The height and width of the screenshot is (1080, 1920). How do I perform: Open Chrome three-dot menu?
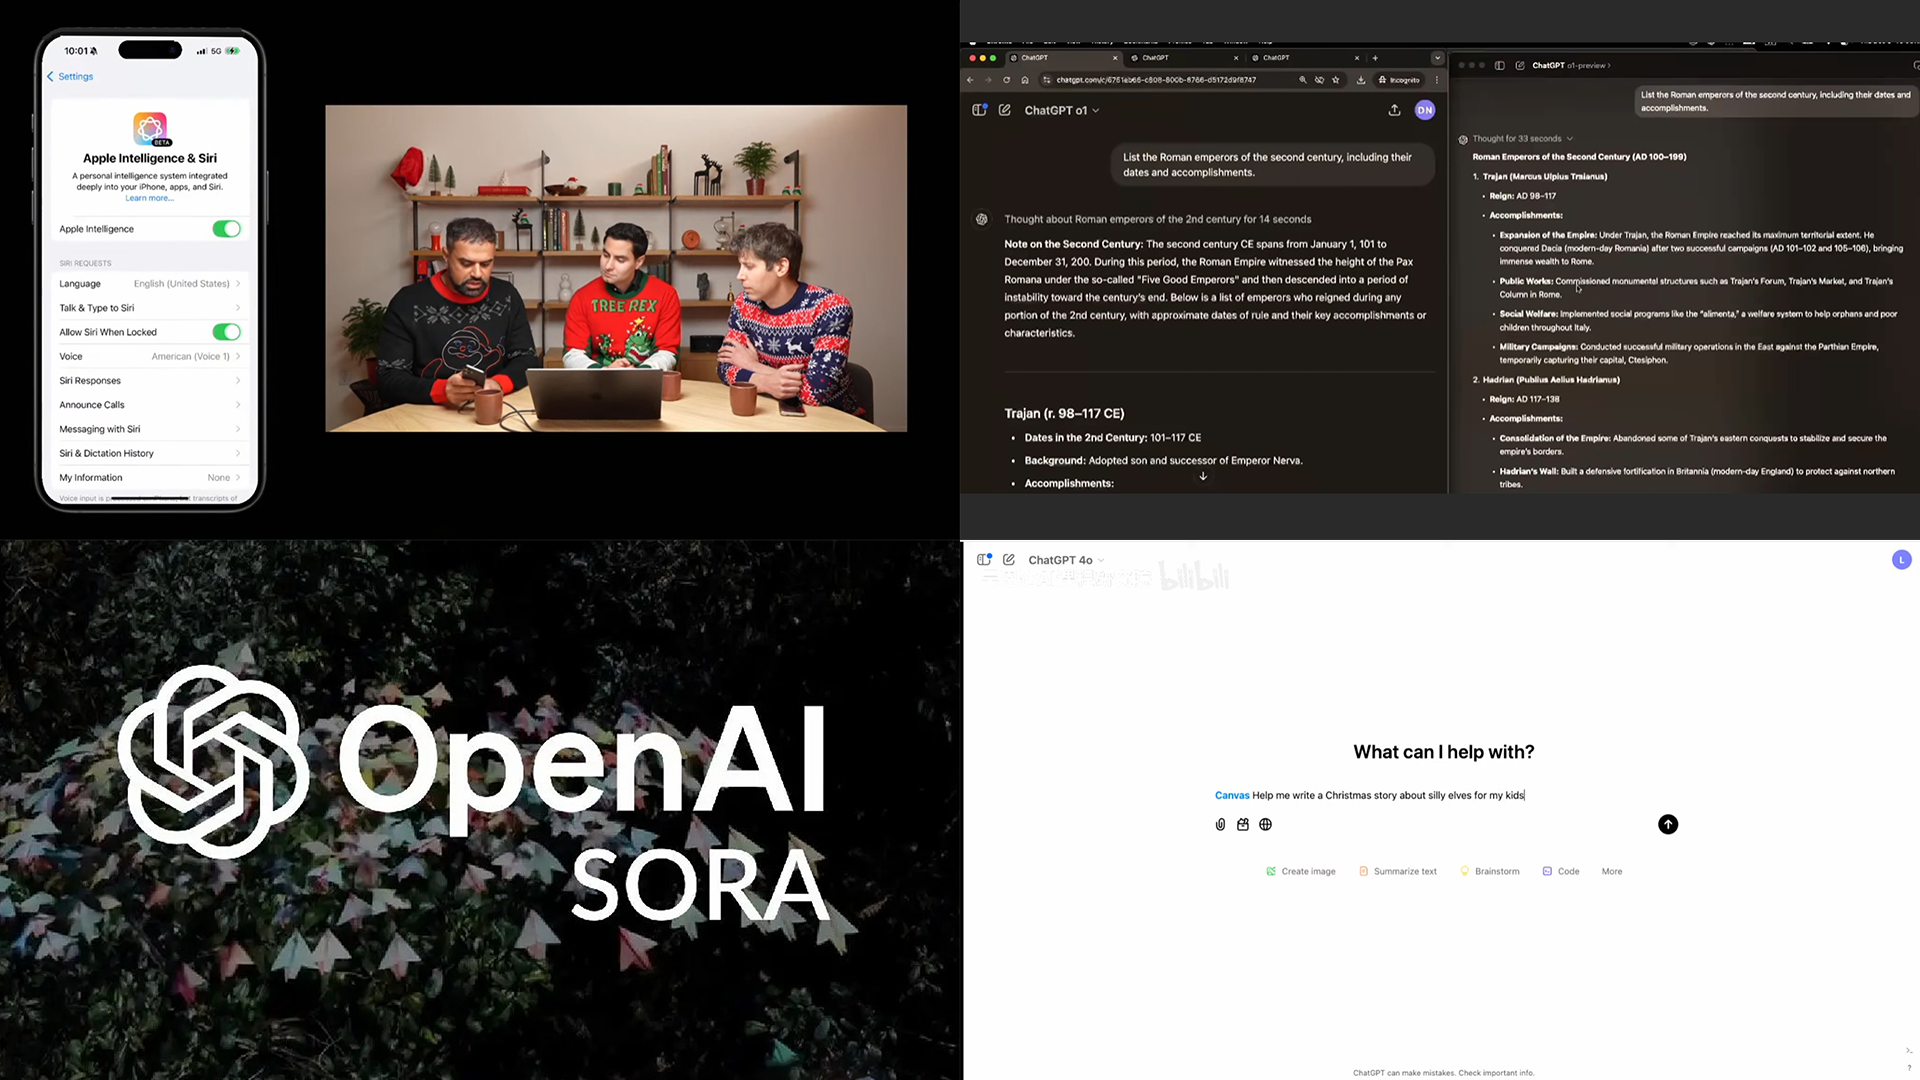[x=1437, y=80]
